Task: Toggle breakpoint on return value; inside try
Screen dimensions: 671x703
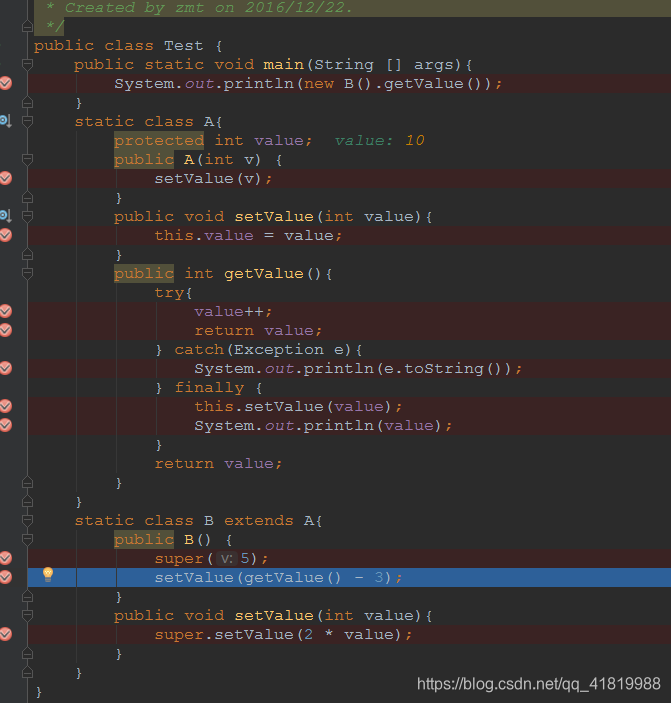Action: 5,330
